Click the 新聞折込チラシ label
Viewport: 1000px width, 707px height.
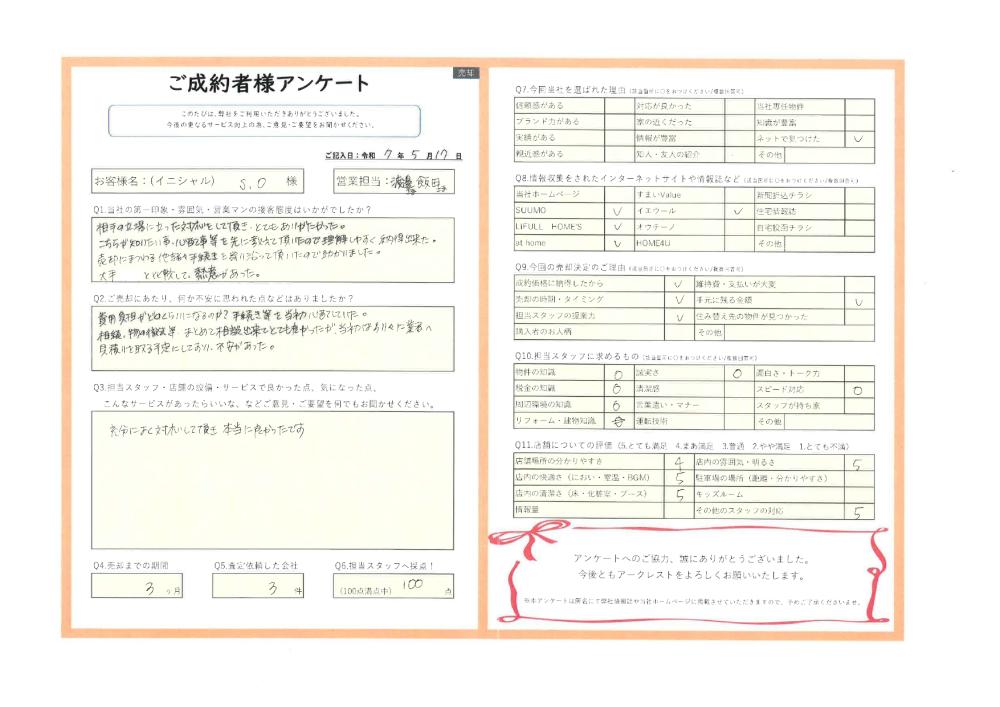(x=784, y=195)
